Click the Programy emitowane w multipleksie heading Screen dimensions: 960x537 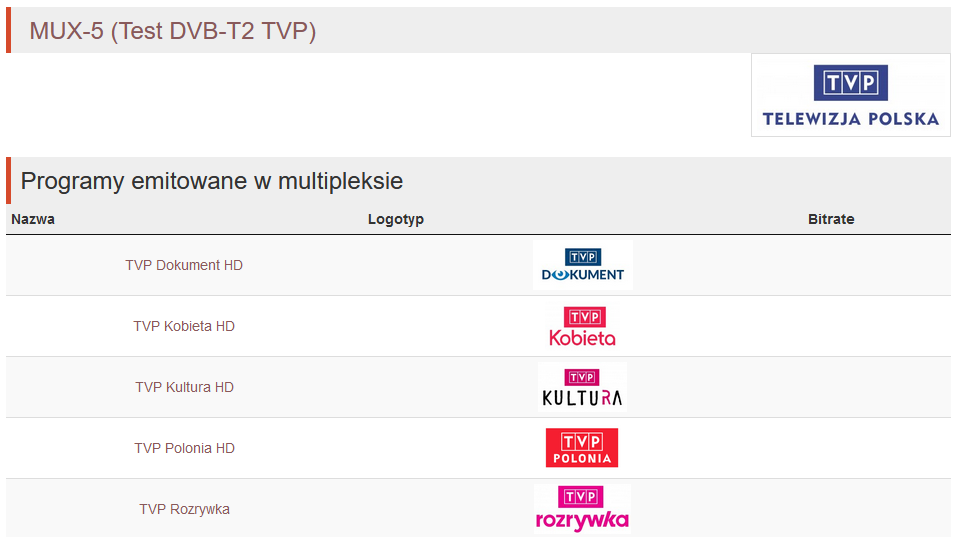point(212,181)
